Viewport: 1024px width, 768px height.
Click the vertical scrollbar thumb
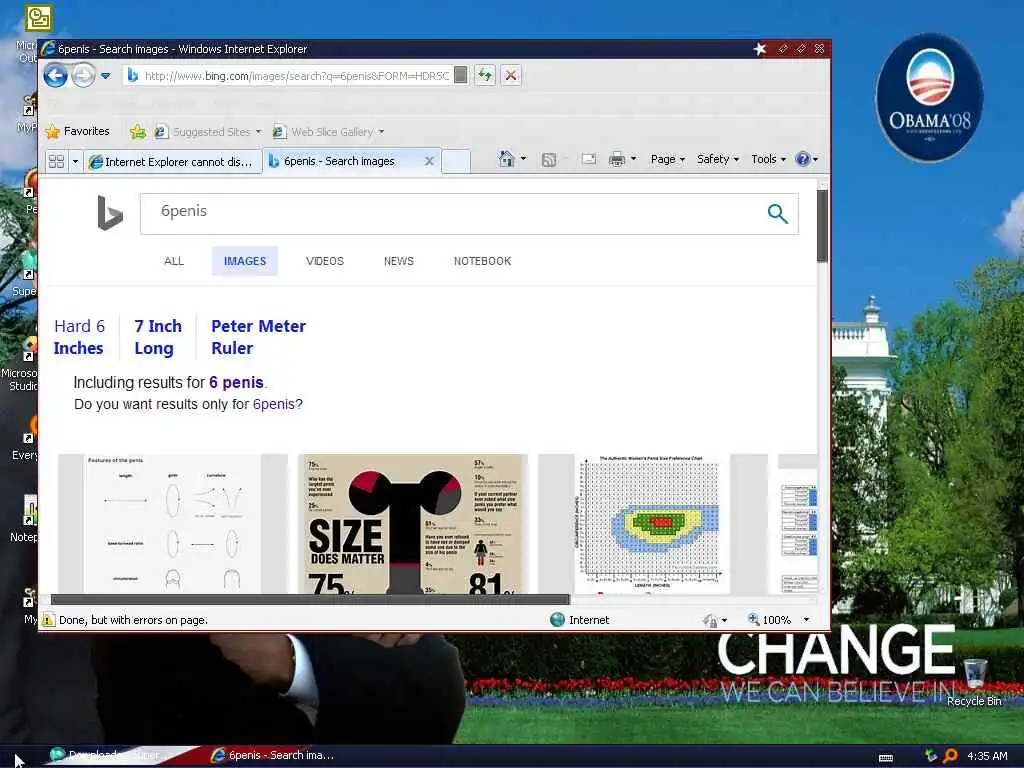[822, 226]
